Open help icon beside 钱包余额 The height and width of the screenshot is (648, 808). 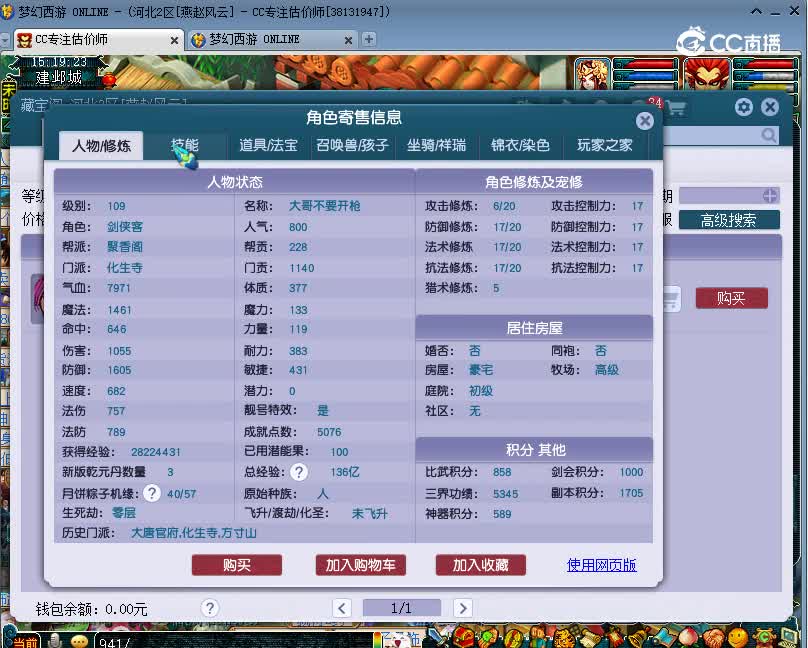point(210,608)
